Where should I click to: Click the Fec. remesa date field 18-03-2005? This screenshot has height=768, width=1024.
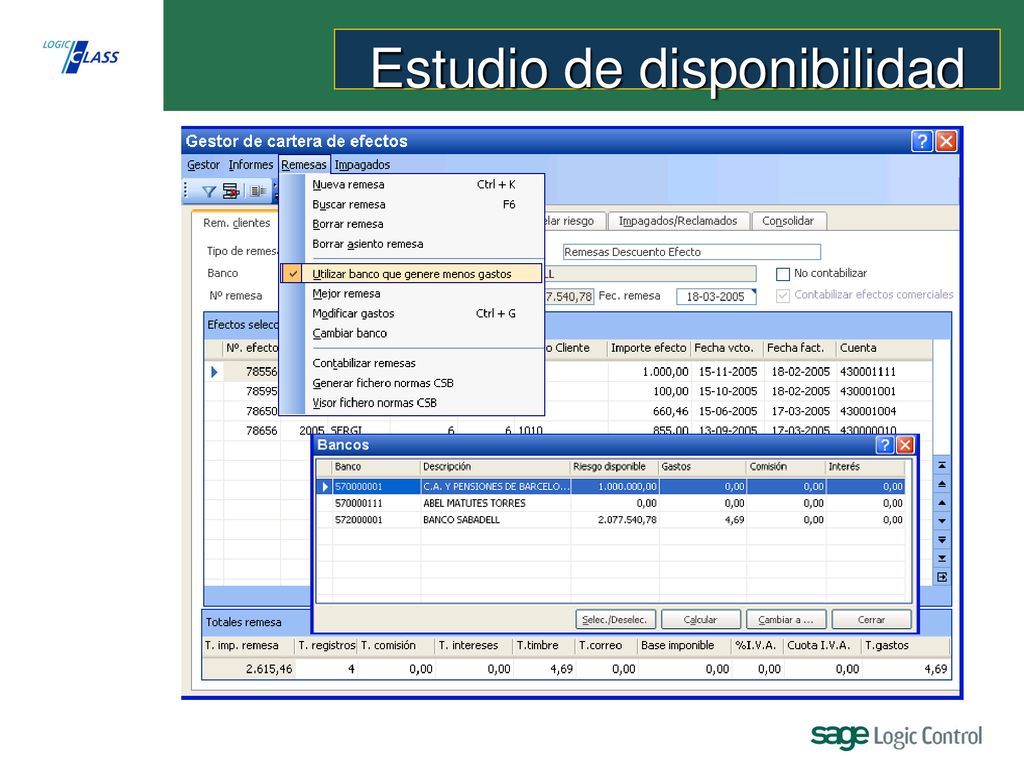point(714,296)
